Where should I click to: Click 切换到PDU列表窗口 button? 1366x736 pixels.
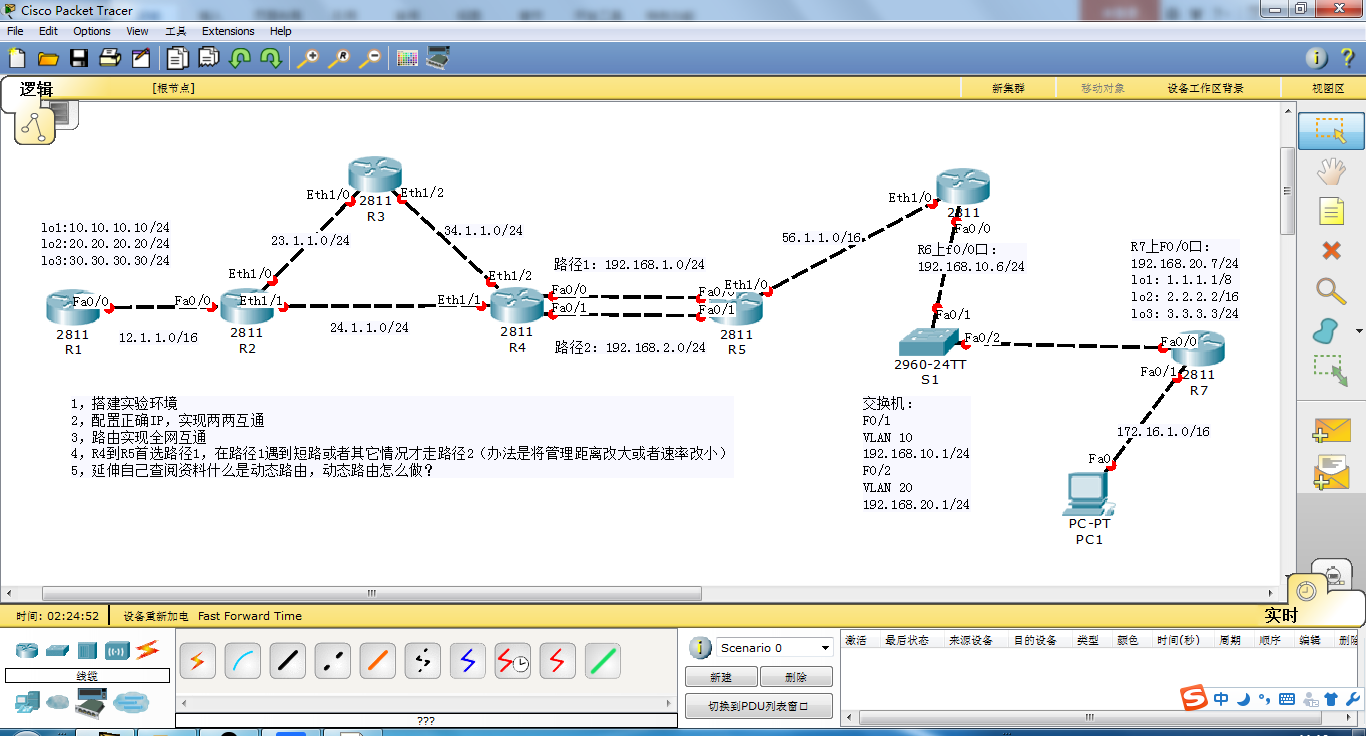tap(759, 706)
